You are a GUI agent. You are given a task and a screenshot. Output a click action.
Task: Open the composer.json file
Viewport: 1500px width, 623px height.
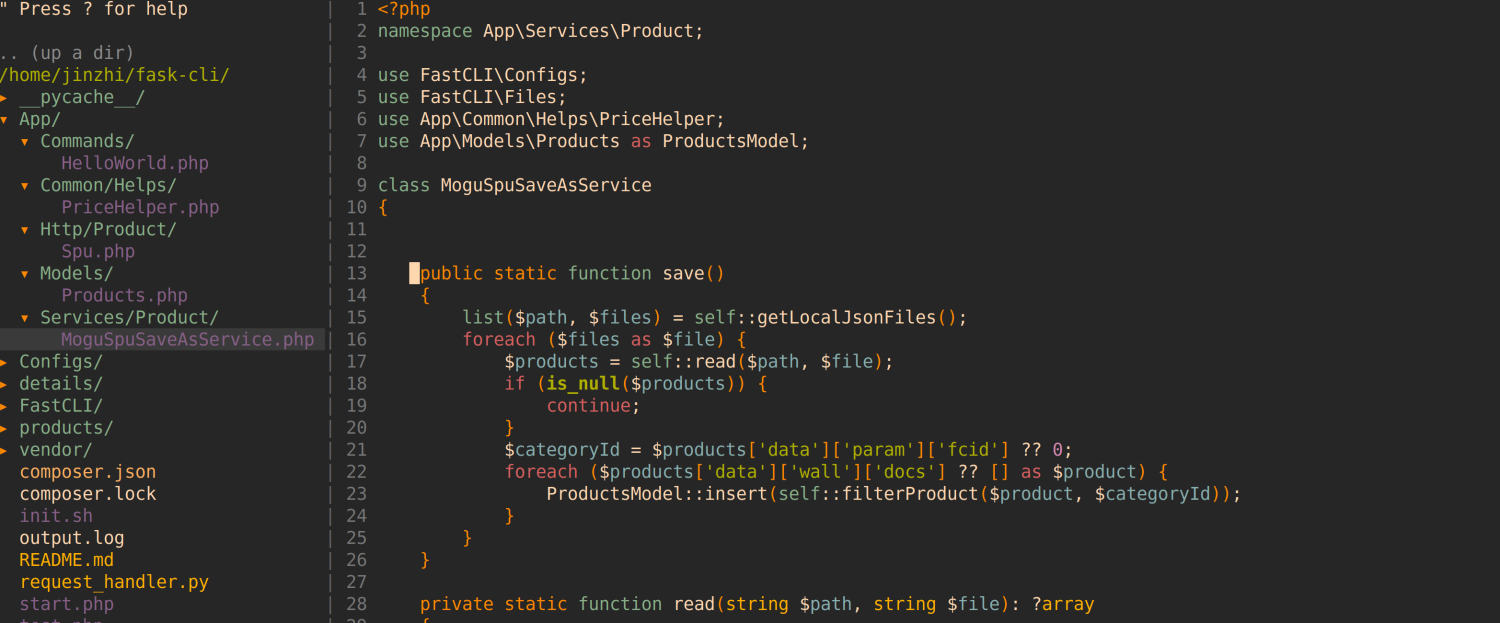click(87, 471)
